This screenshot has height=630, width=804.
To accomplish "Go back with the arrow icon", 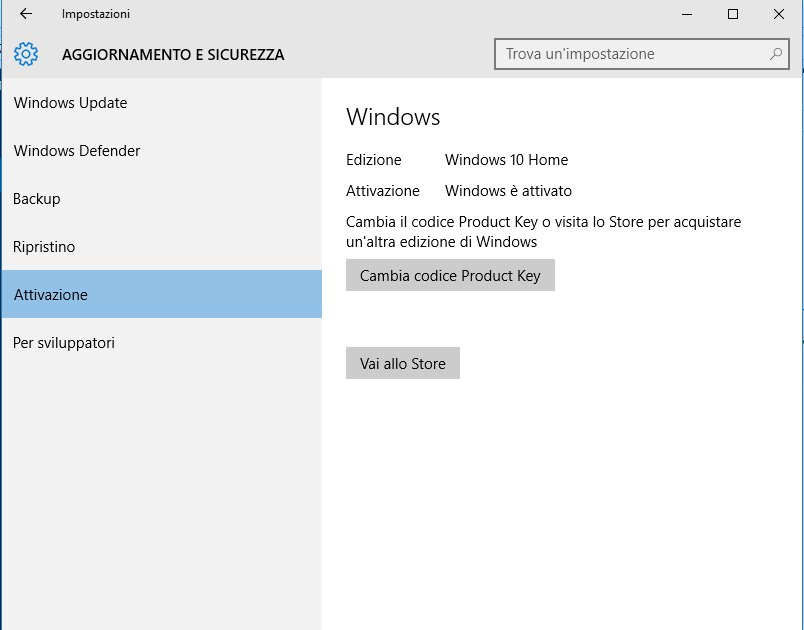I will pos(26,14).
